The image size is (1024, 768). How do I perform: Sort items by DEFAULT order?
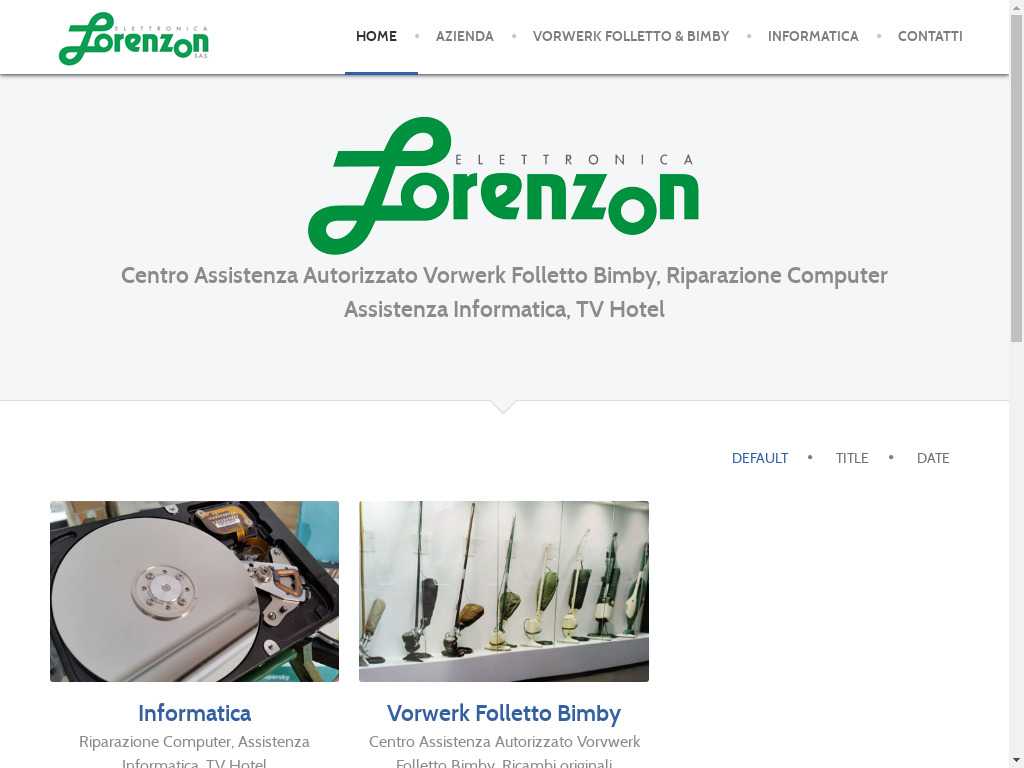click(760, 458)
